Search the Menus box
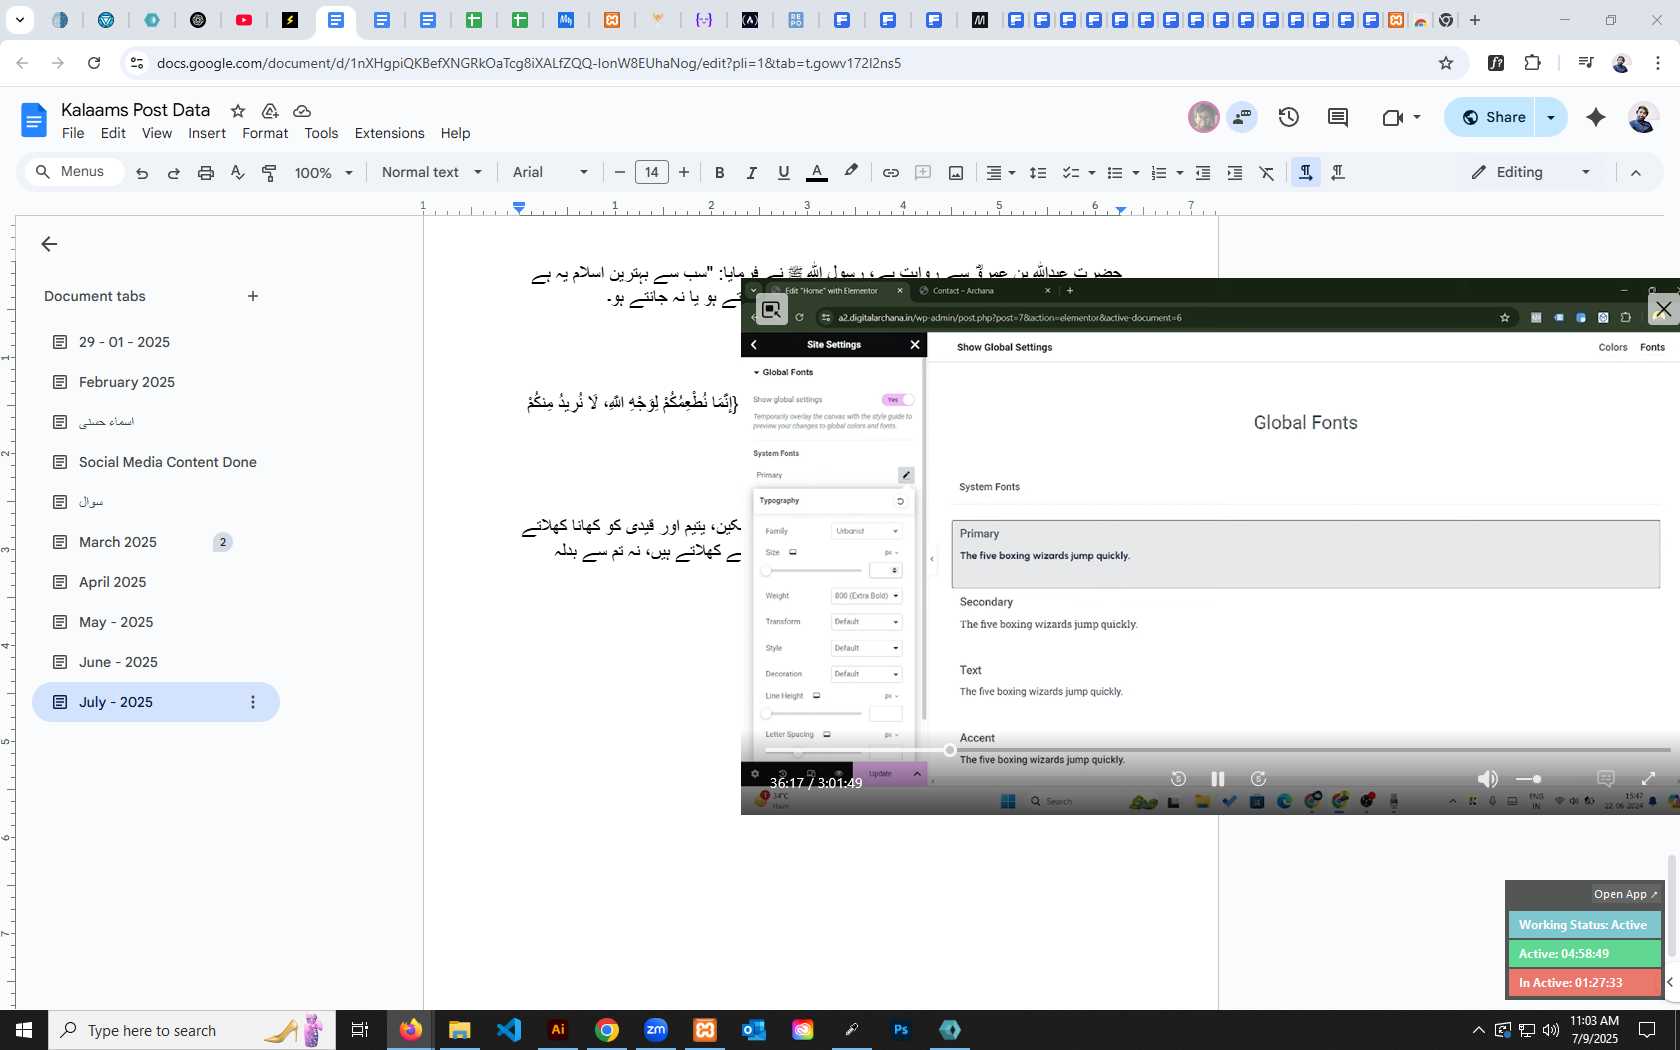 point(74,172)
